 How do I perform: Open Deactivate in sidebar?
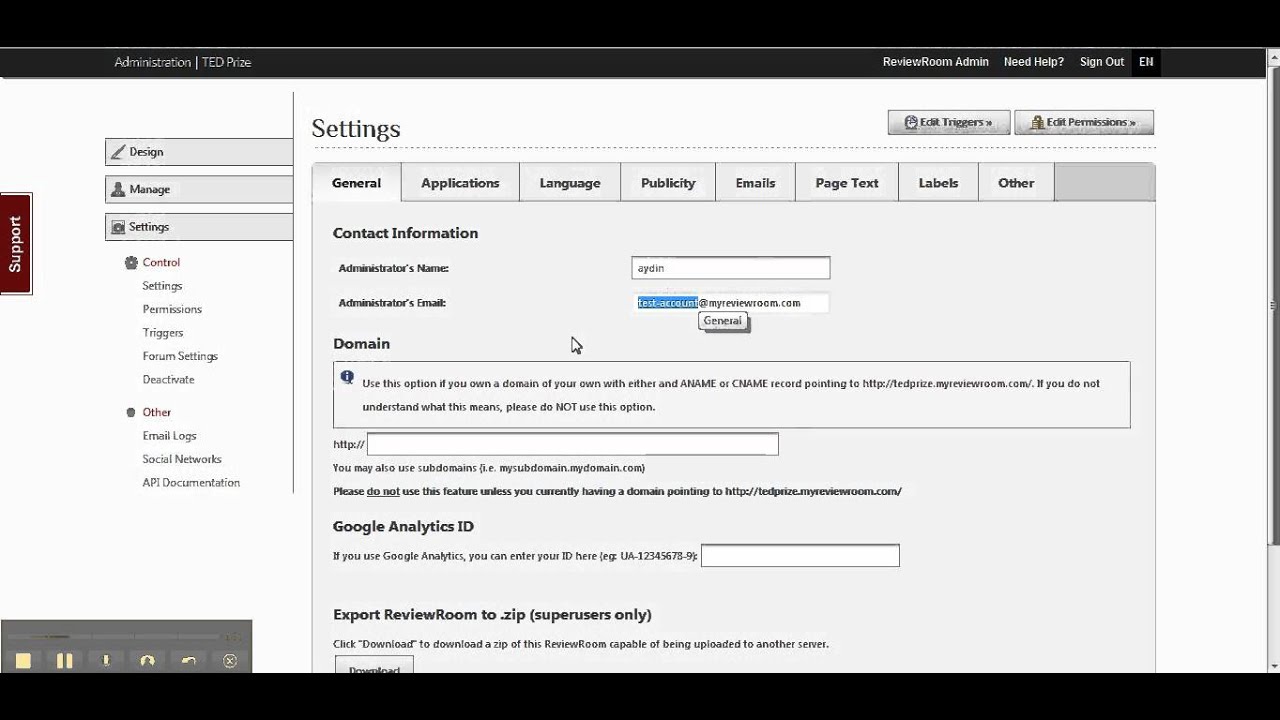168,380
